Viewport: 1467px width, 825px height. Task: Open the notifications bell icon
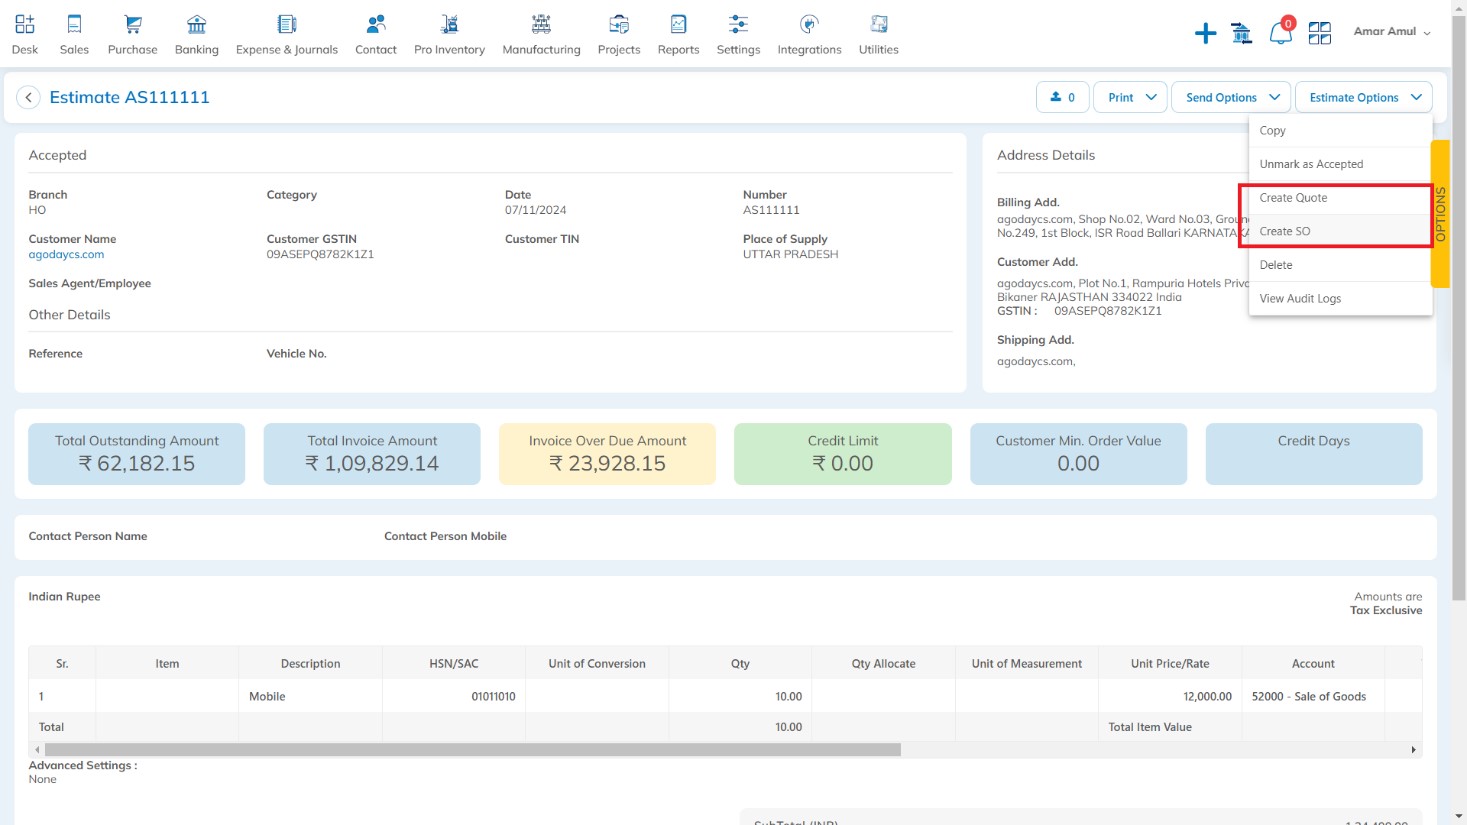pos(1280,33)
